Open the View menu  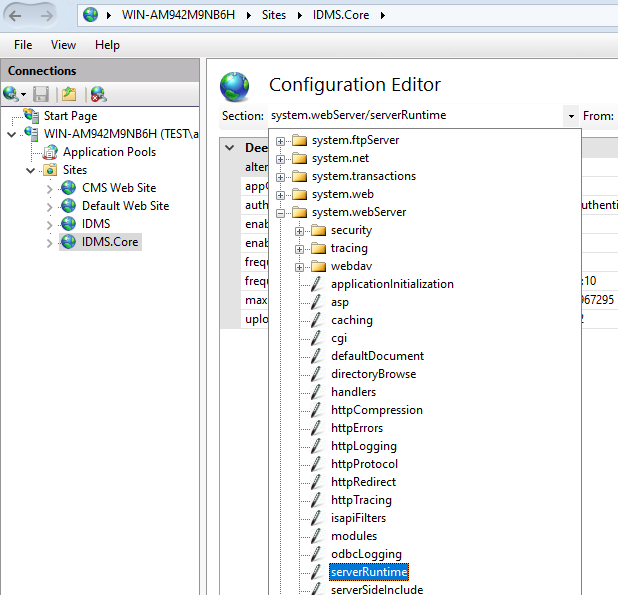pyautogui.click(x=63, y=45)
